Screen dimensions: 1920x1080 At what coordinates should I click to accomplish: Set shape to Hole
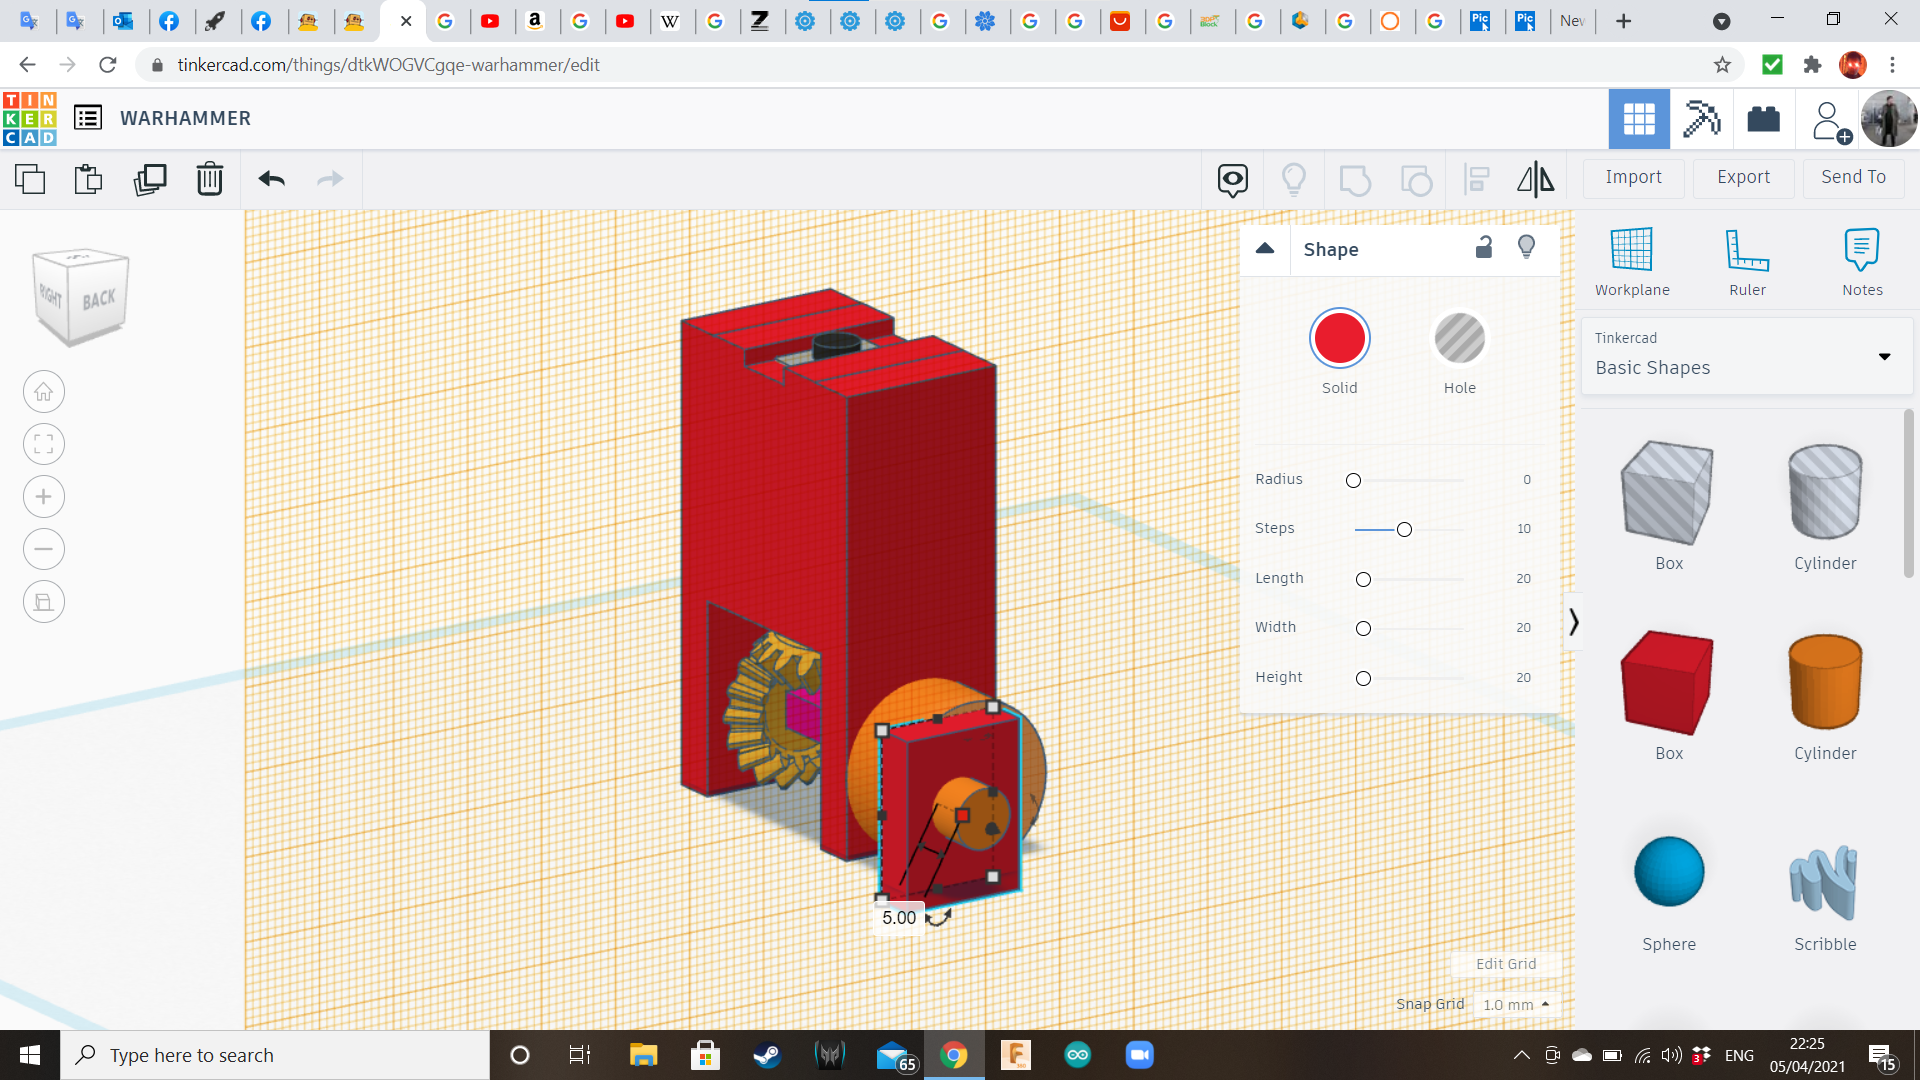coord(1459,339)
